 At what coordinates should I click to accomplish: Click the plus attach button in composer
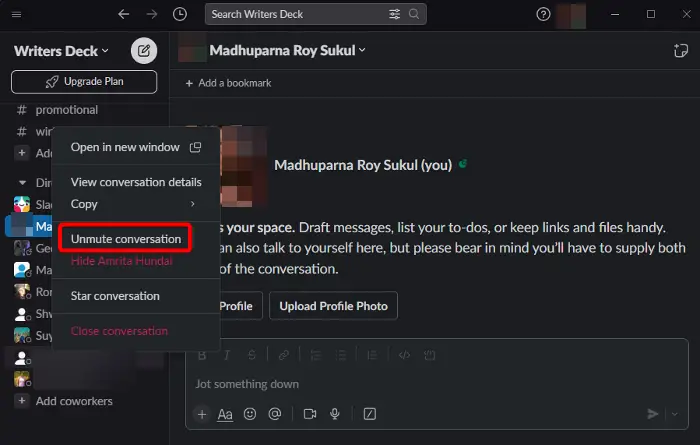202,414
